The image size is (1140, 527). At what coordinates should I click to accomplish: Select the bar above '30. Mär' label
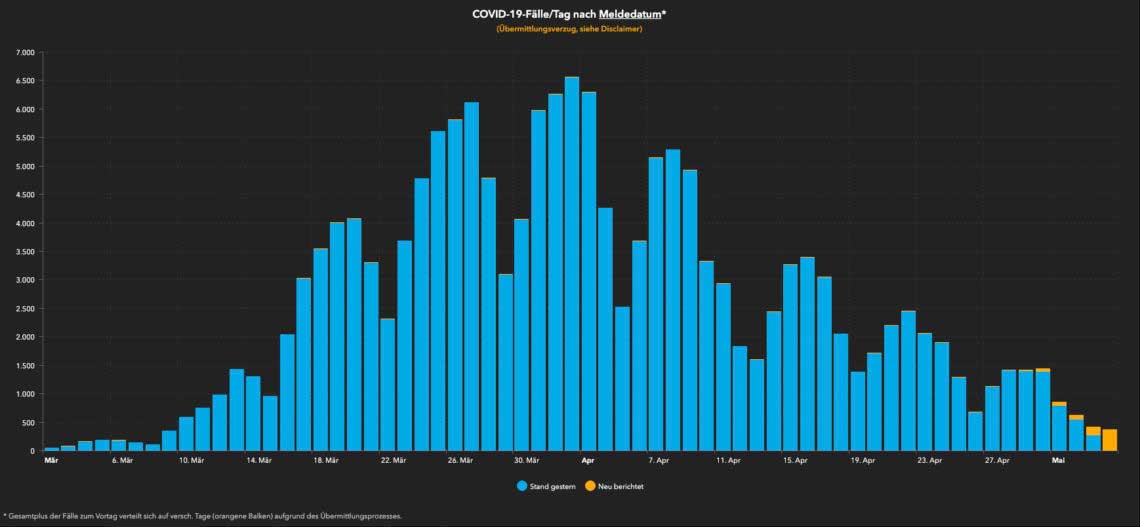click(522, 334)
